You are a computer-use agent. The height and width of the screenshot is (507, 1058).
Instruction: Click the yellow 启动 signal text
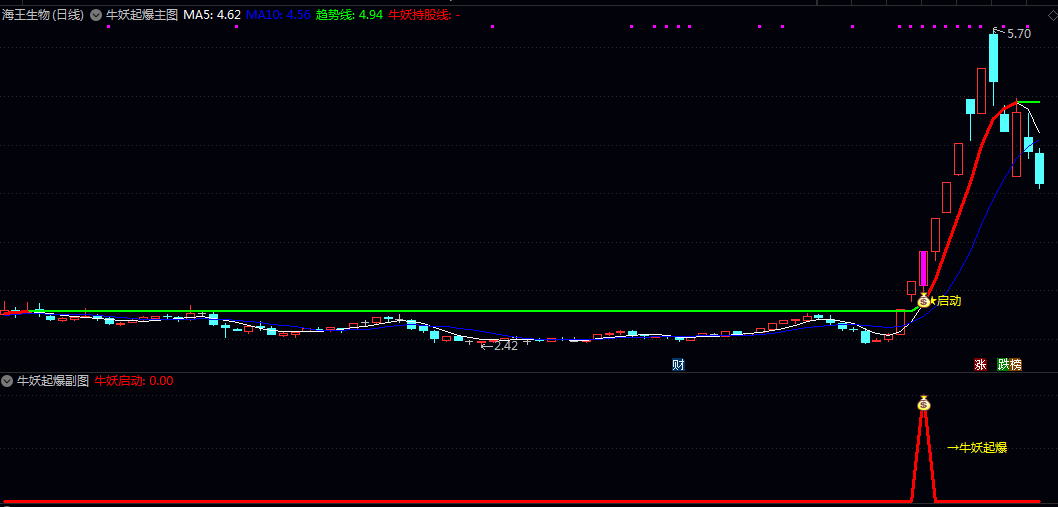[x=948, y=300]
